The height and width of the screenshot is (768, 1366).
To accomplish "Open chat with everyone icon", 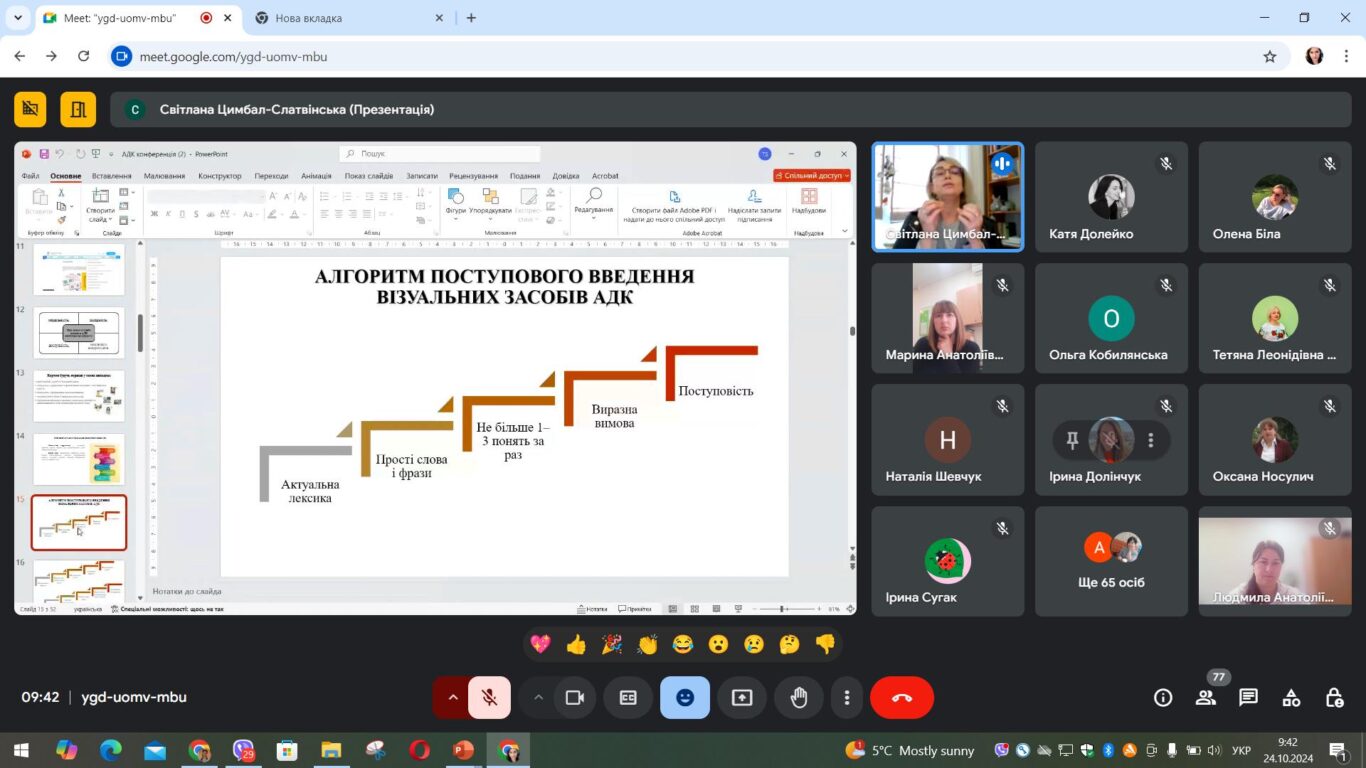I will pyautogui.click(x=1248, y=698).
